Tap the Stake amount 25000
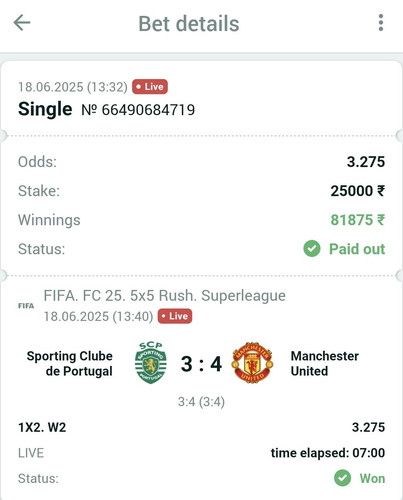Image resolution: width=403 pixels, height=500 pixels. 358,191
